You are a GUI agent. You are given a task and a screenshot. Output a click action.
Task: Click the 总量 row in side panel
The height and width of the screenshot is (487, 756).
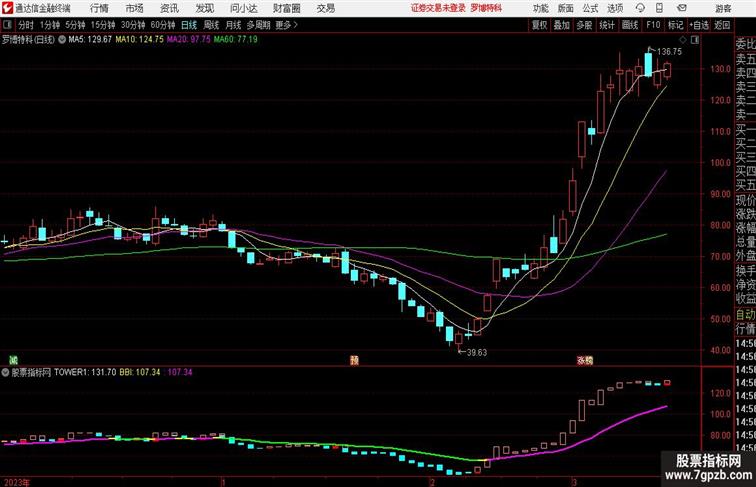745,242
